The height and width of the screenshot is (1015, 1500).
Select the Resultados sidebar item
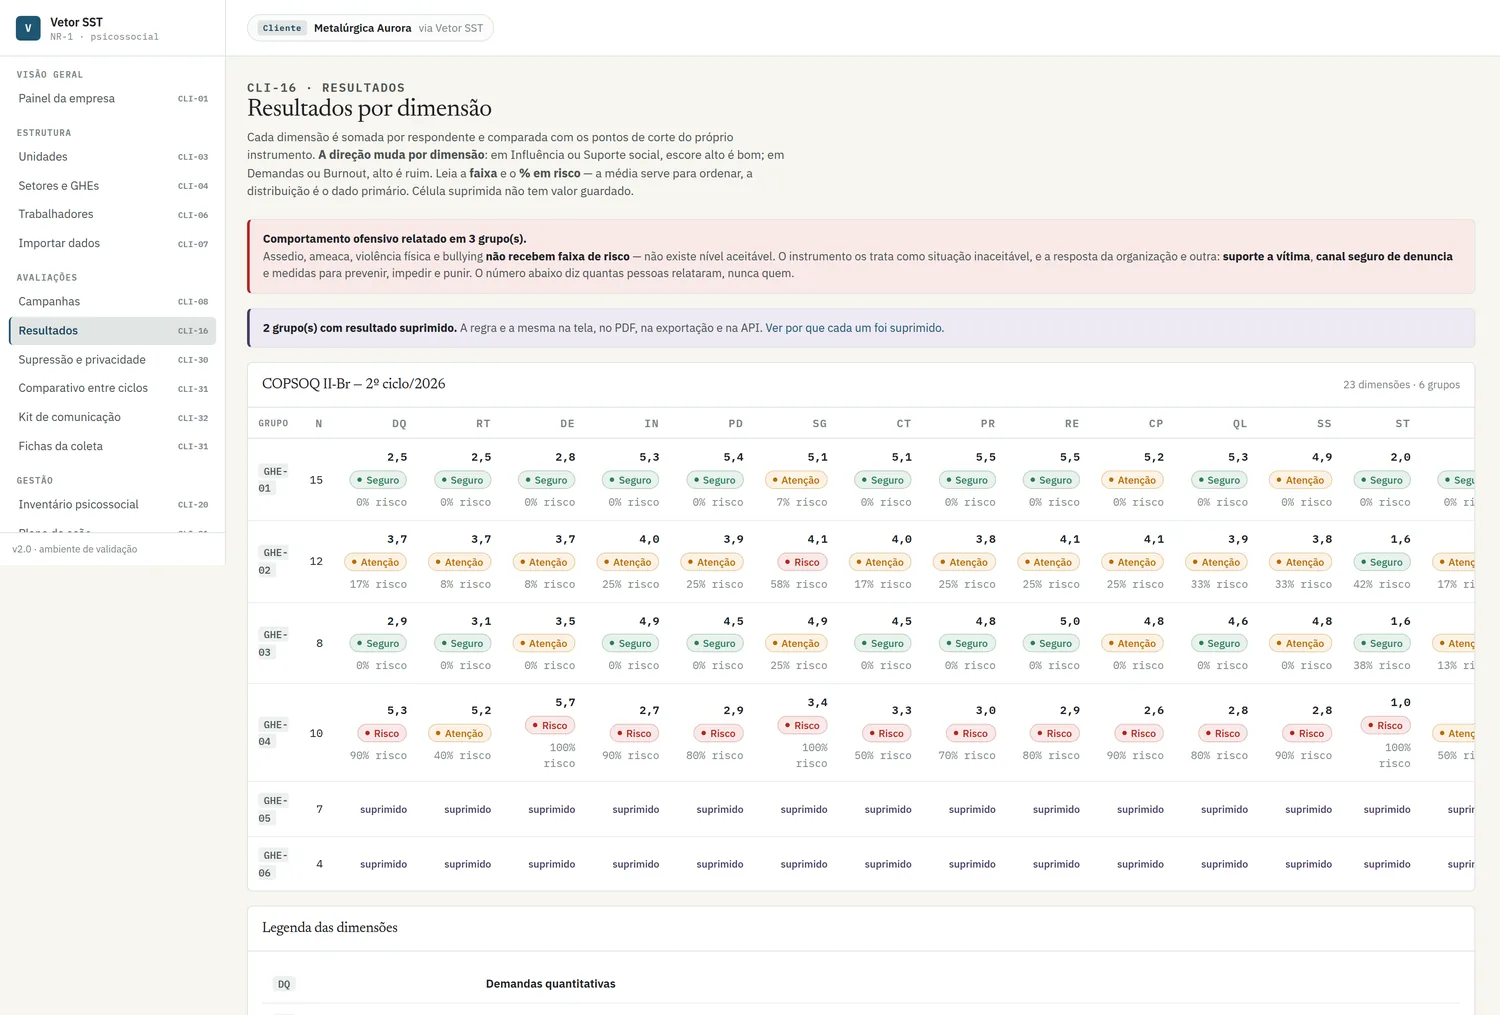point(112,330)
